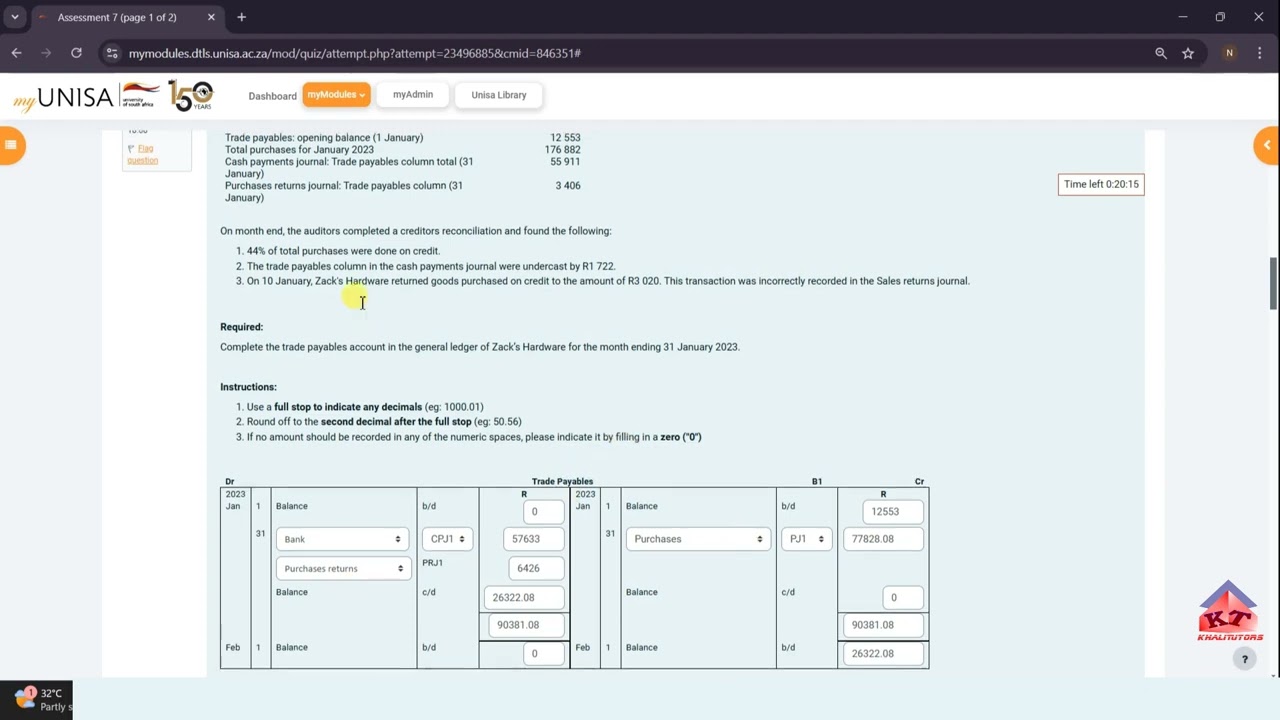
Task: Click the value 55 911 in the data list
Action: click(565, 162)
